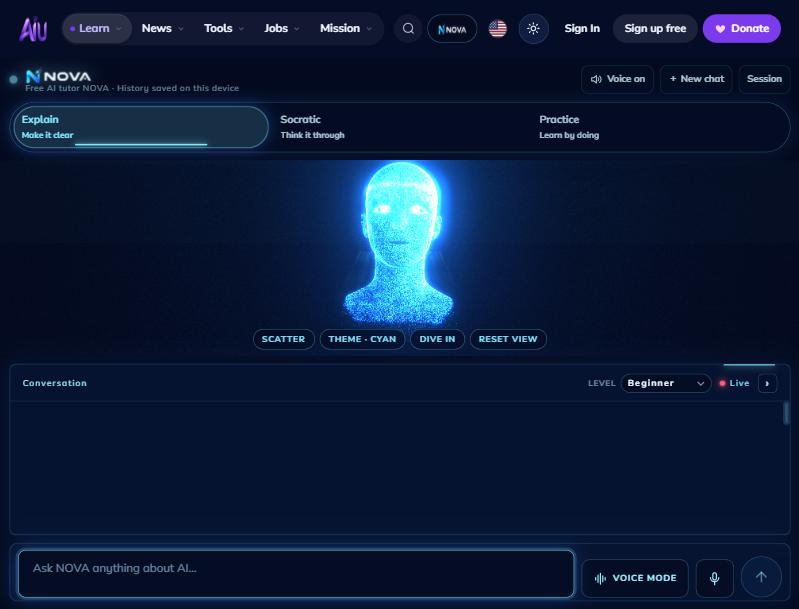Image resolution: width=799 pixels, height=609 pixels.
Task: Open the Beginner level dropdown
Action: (665, 383)
